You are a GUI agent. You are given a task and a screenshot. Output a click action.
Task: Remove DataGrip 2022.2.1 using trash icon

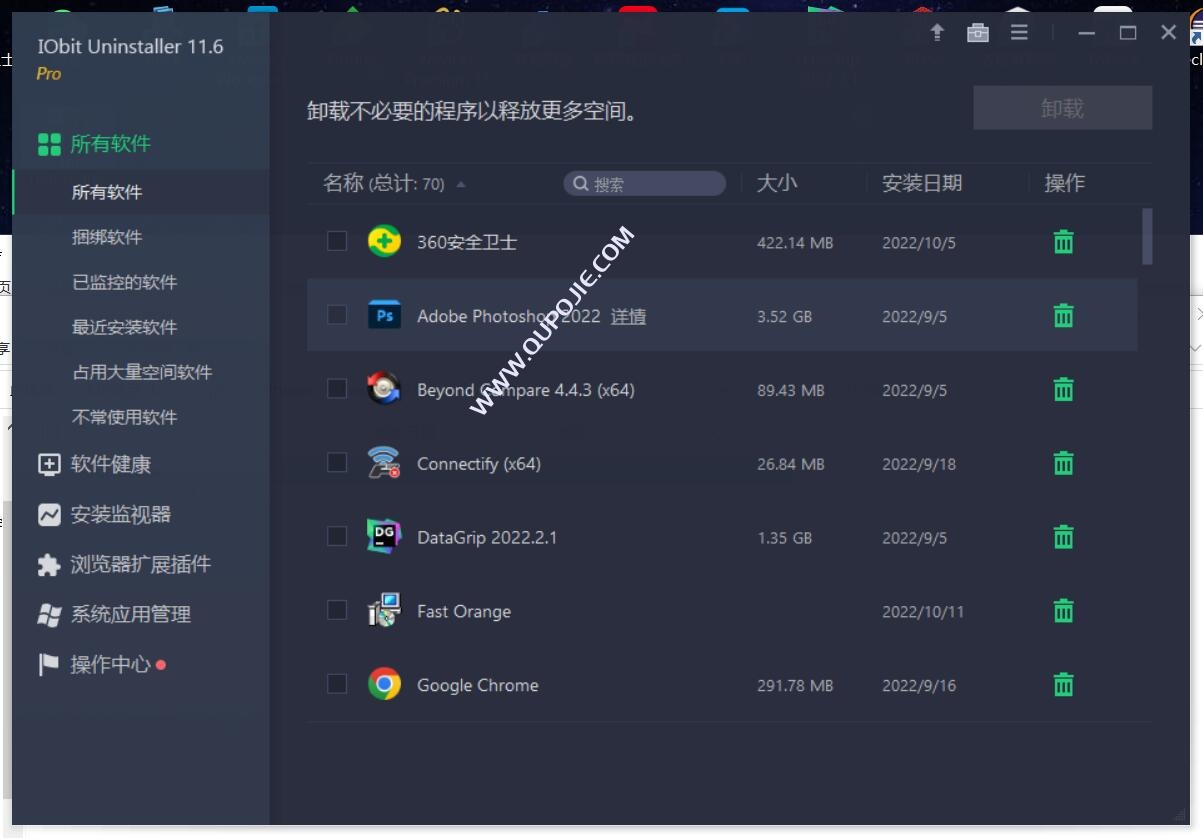pyautogui.click(x=1063, y=537)
